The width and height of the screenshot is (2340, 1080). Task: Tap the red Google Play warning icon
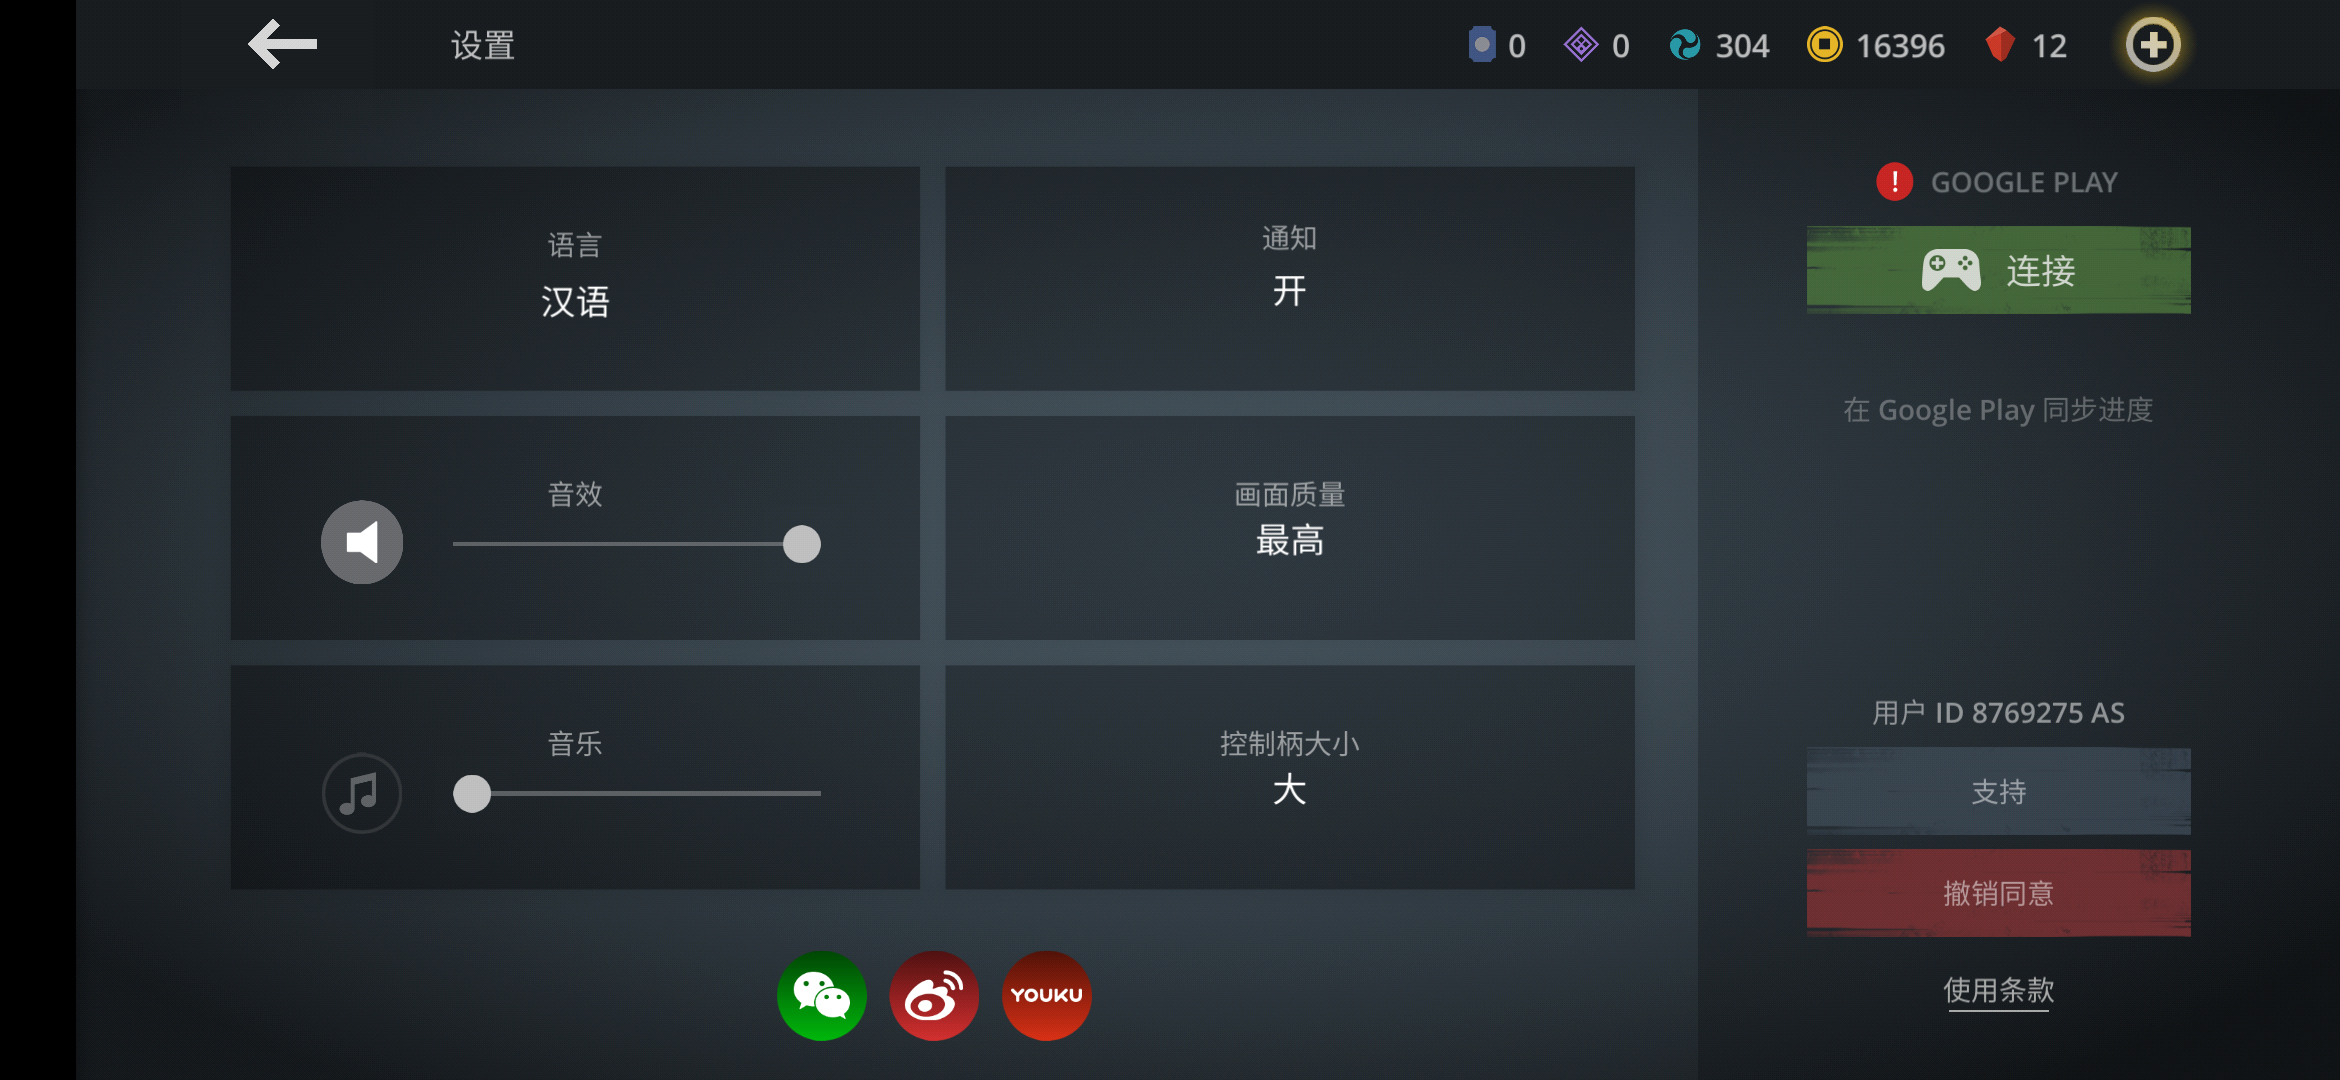coord(1894,182)
